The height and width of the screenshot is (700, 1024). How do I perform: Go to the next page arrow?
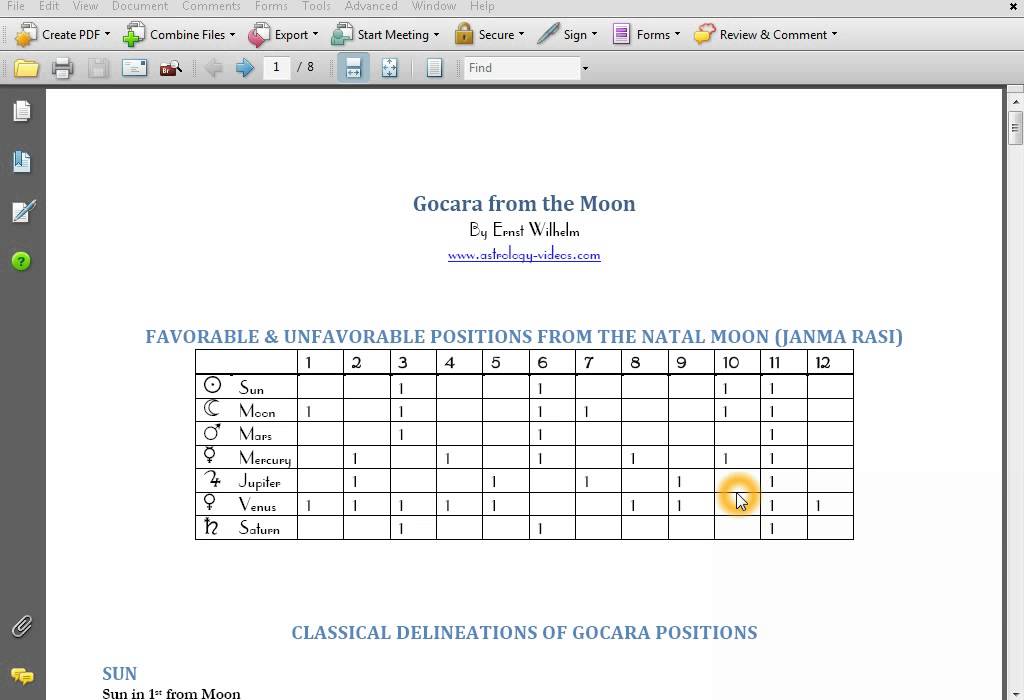coord(245,68)
